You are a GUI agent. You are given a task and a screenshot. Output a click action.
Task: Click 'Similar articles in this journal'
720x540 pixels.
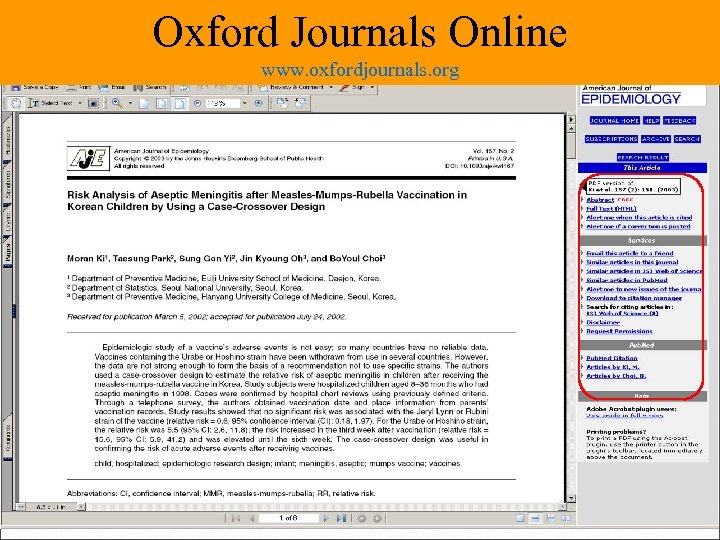pyautogui.click(x=632, y=262)
